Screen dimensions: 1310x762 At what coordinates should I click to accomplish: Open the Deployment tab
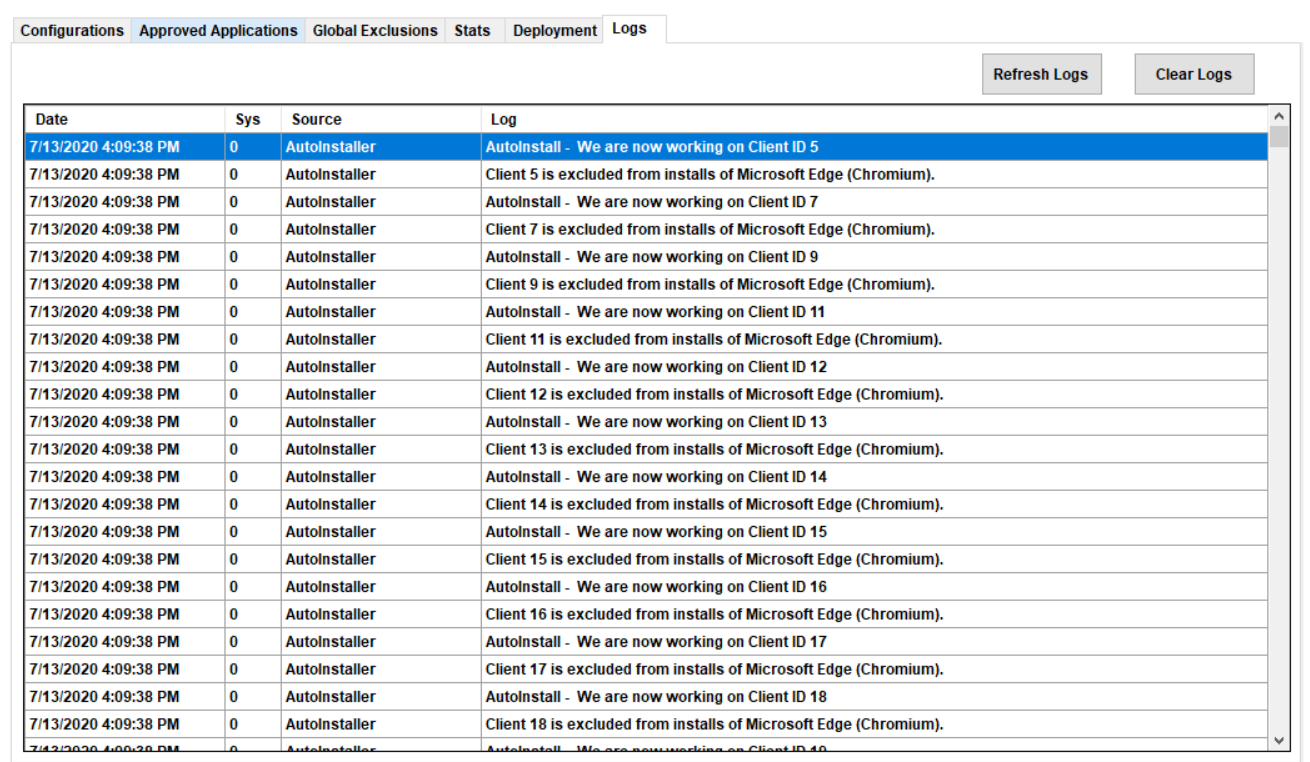coord(554,31)
